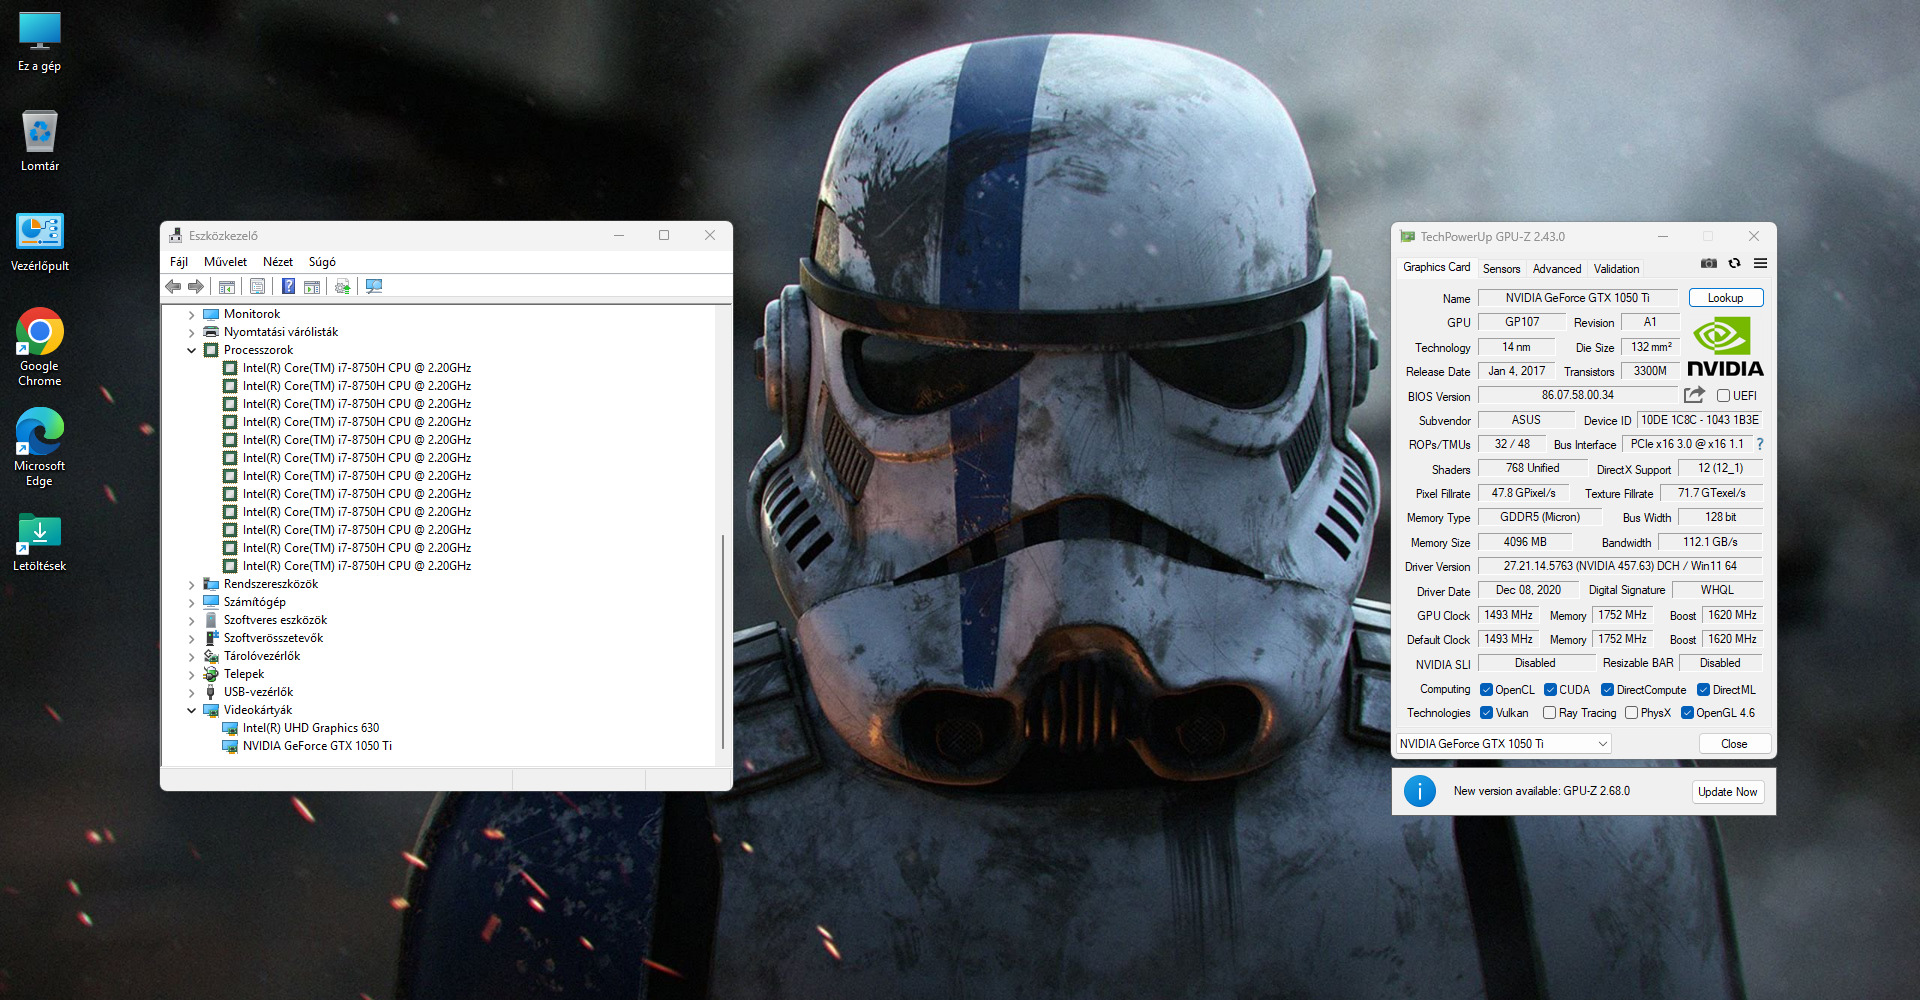The width and height of the screenshot is (1920, 1000).
Task: Select Intel(R) UHD Graphics 630 device
Action: pos(311,728)
